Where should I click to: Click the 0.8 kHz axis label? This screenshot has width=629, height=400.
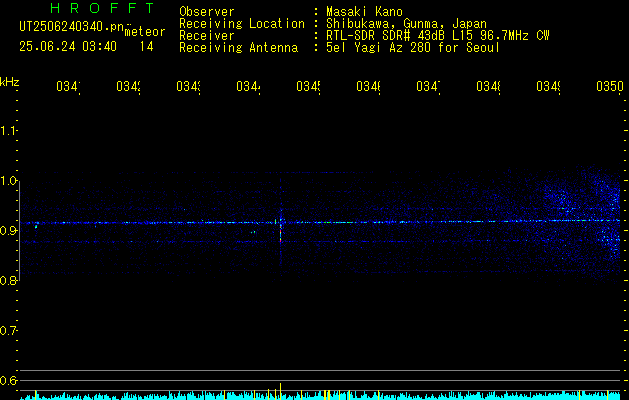pos(8,280)
